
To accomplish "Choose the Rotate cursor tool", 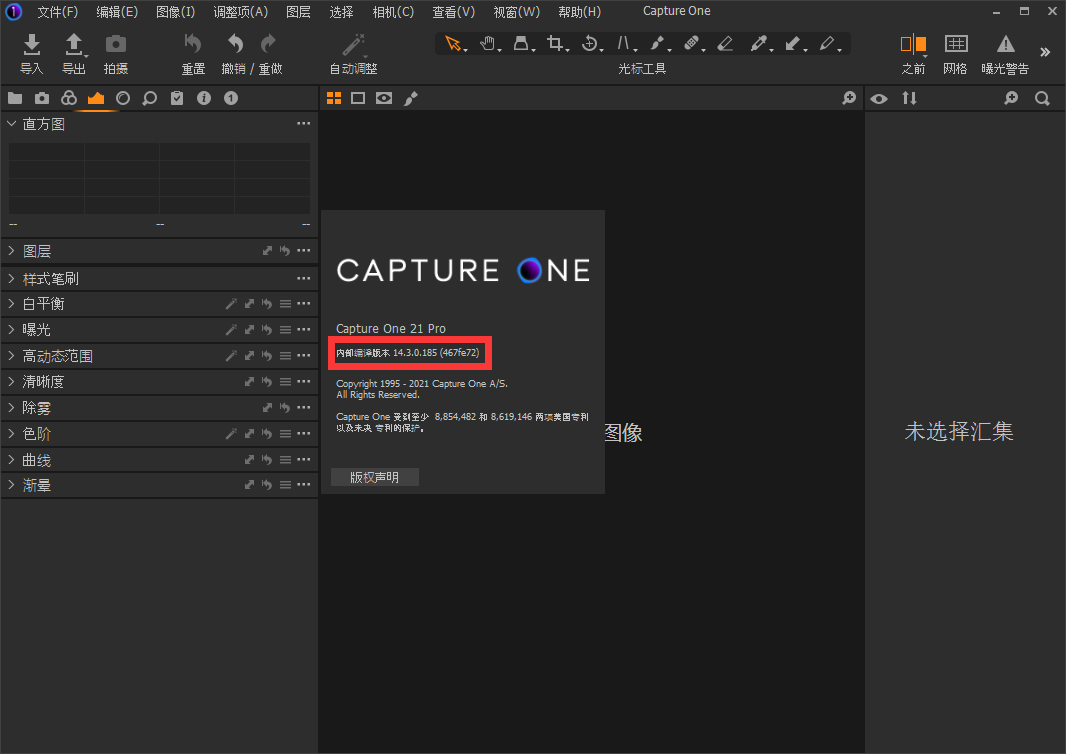I will tap(589, 44).
